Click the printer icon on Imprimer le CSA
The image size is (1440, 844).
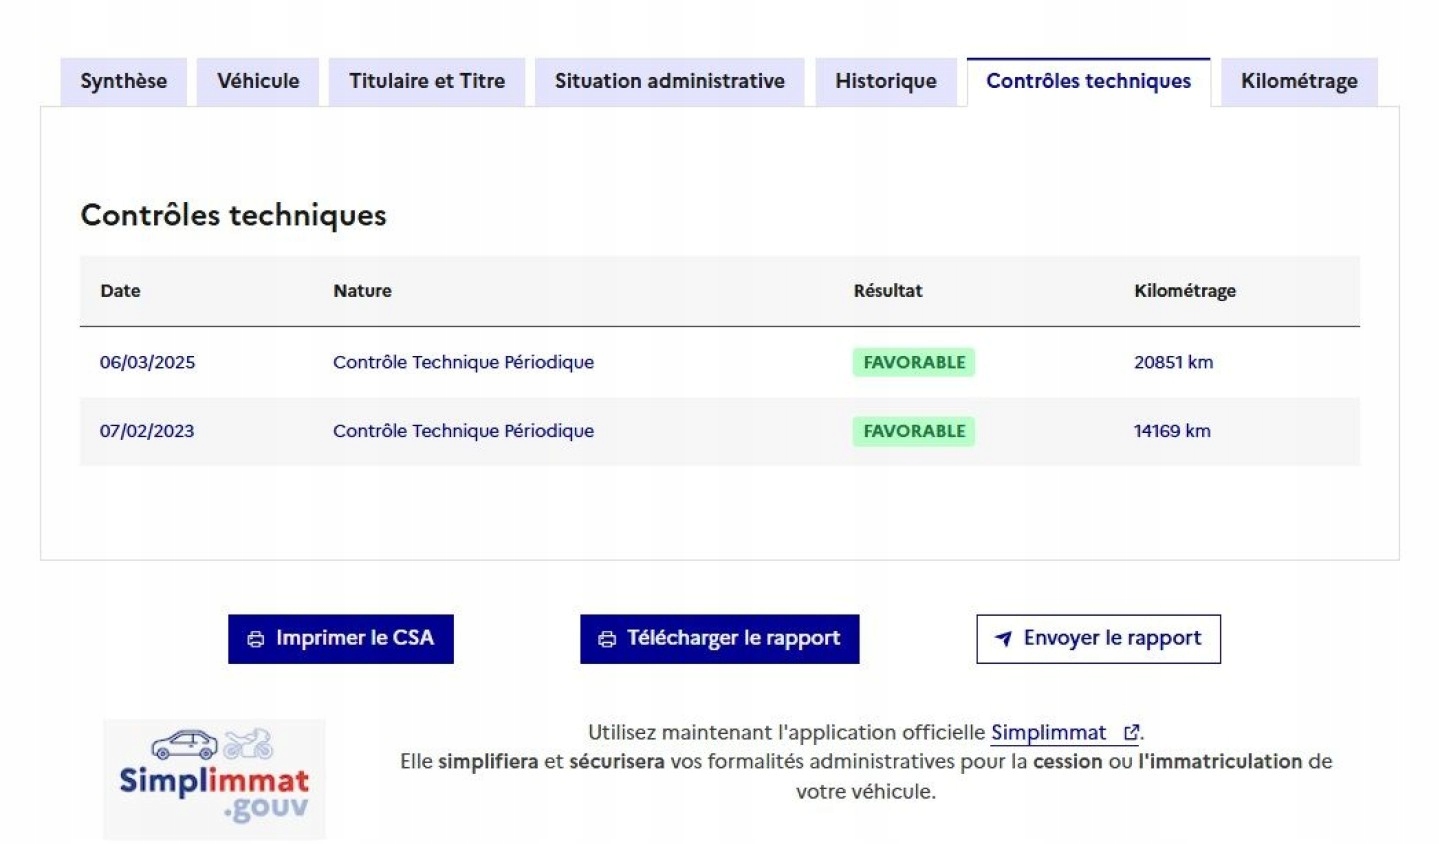pyautogui.click(x=256, y=639)
